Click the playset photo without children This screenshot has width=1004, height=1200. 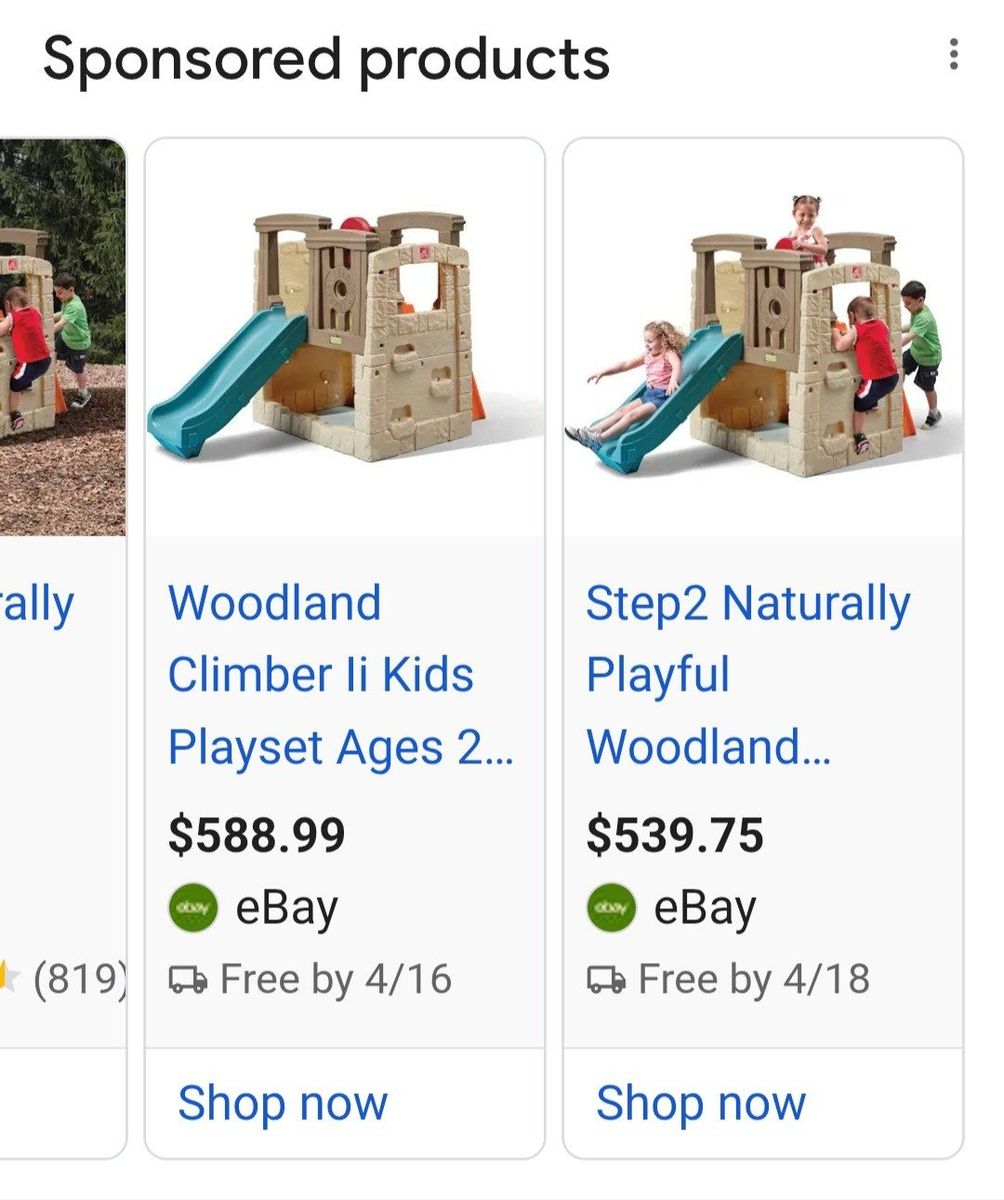point(345,338)
